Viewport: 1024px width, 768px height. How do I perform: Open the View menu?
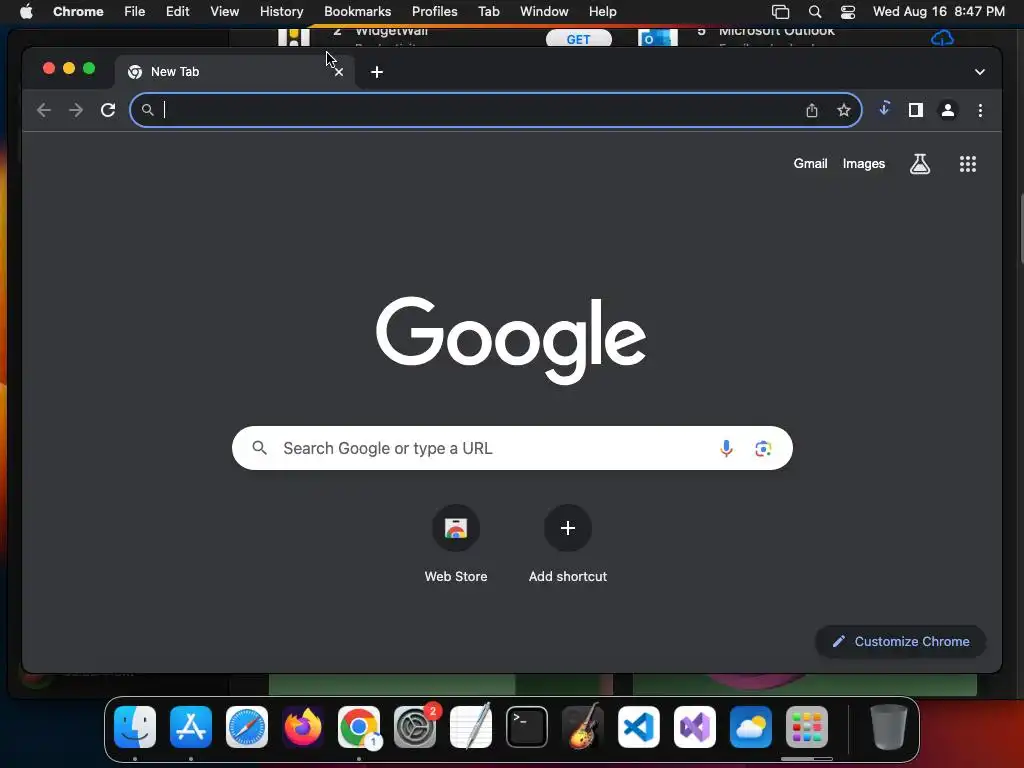click(224, 12)
